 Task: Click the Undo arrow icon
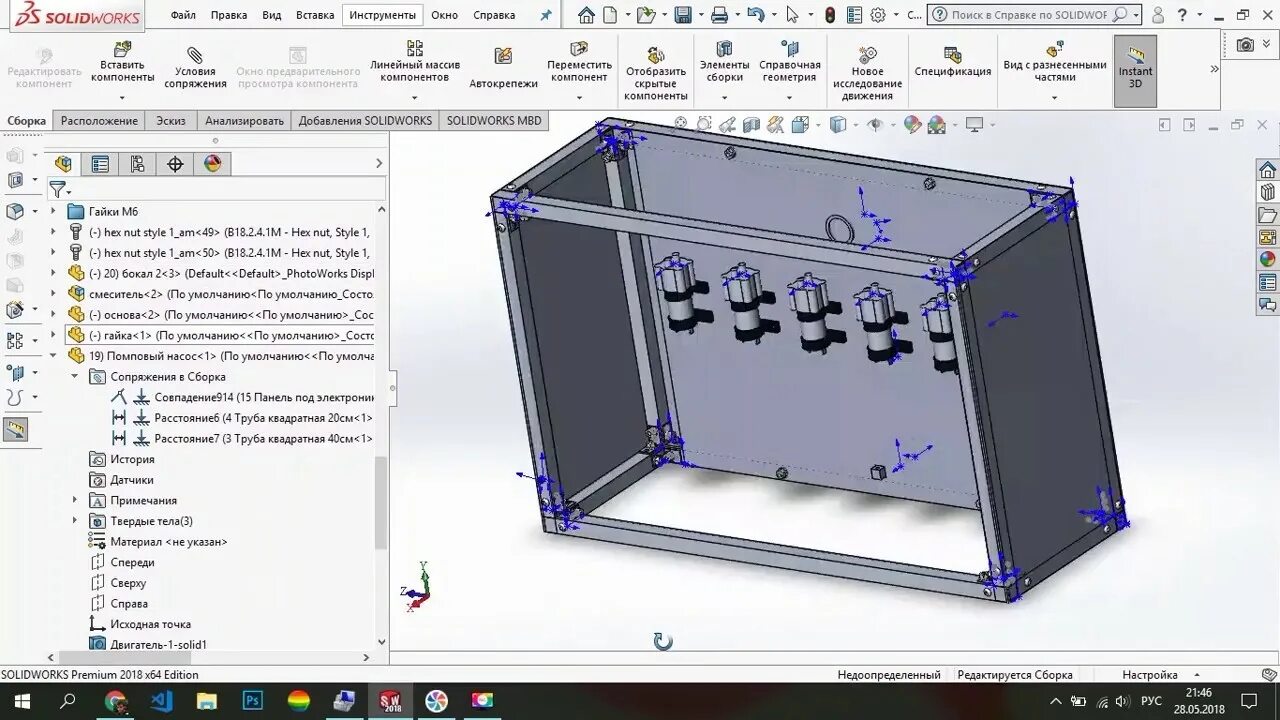pyautogui.click(x=756, y=15)
